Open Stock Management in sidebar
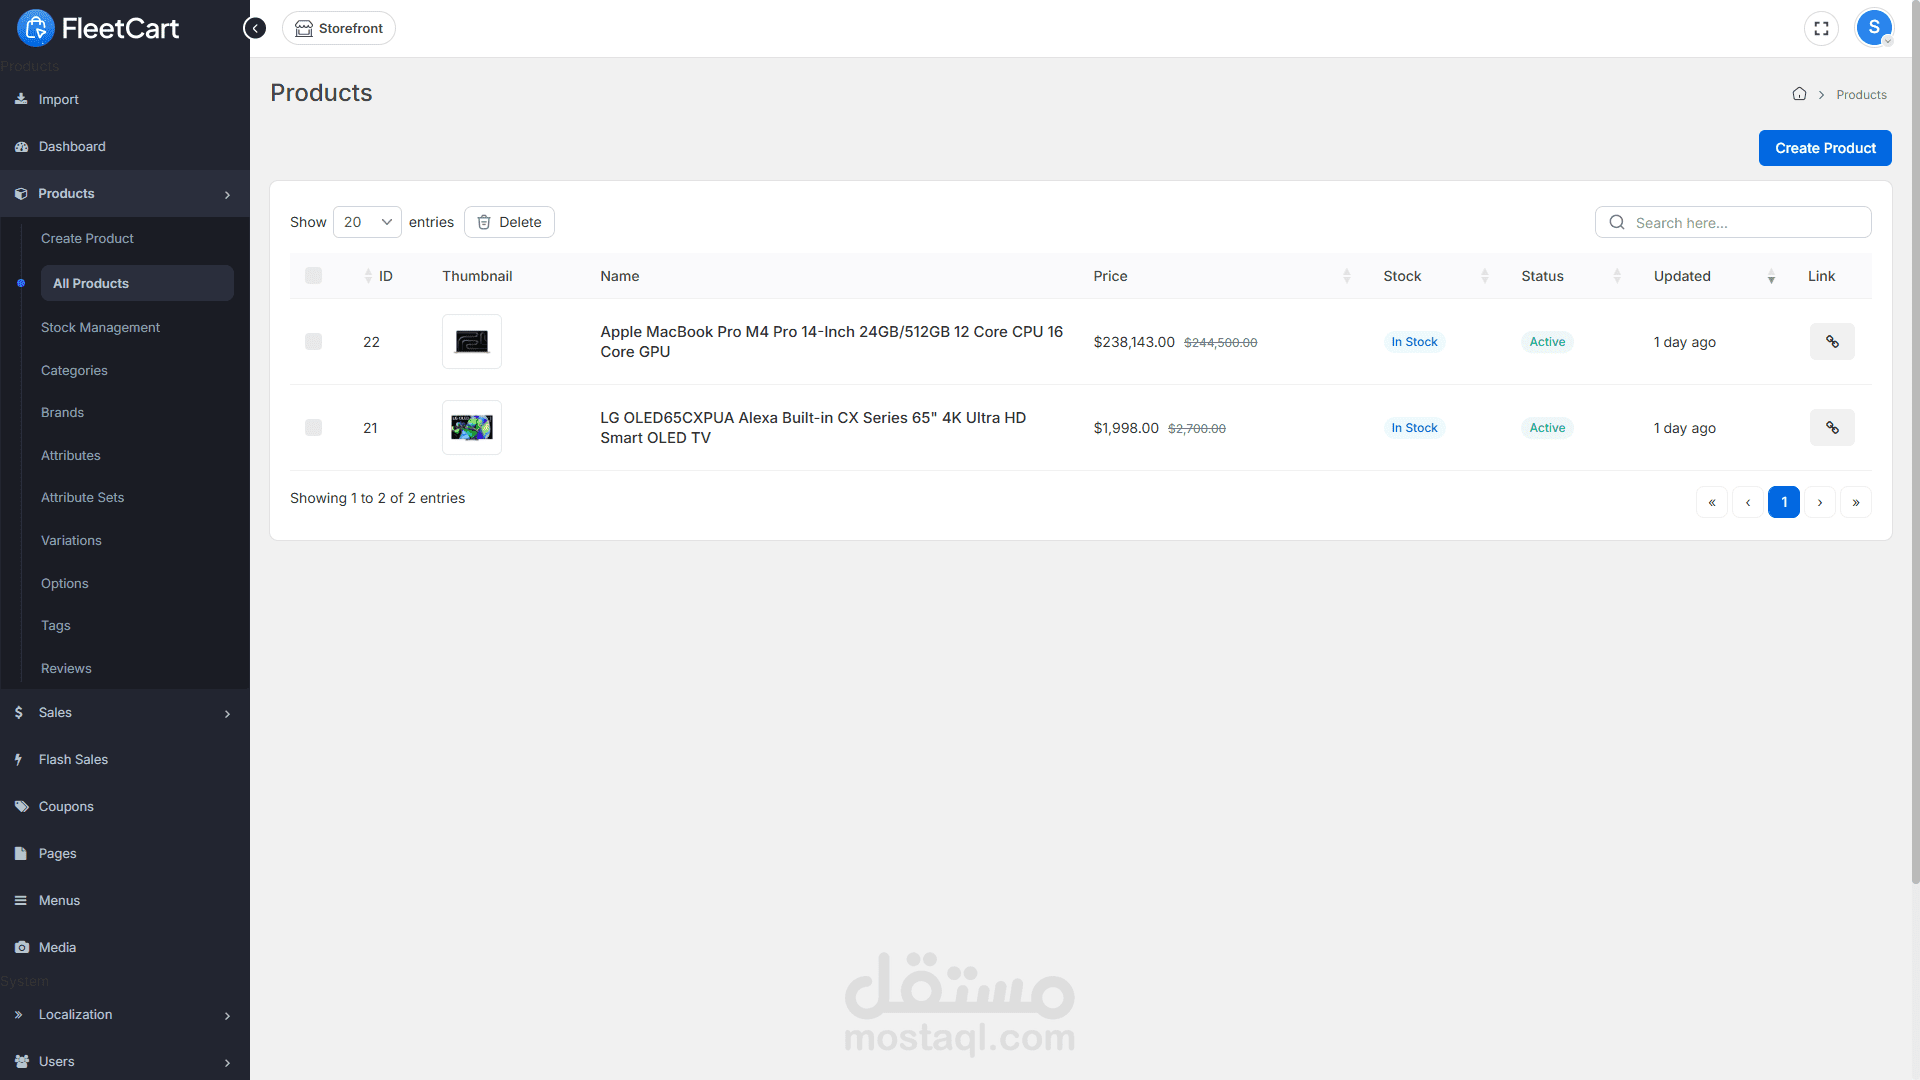 (x=100, y=328)
